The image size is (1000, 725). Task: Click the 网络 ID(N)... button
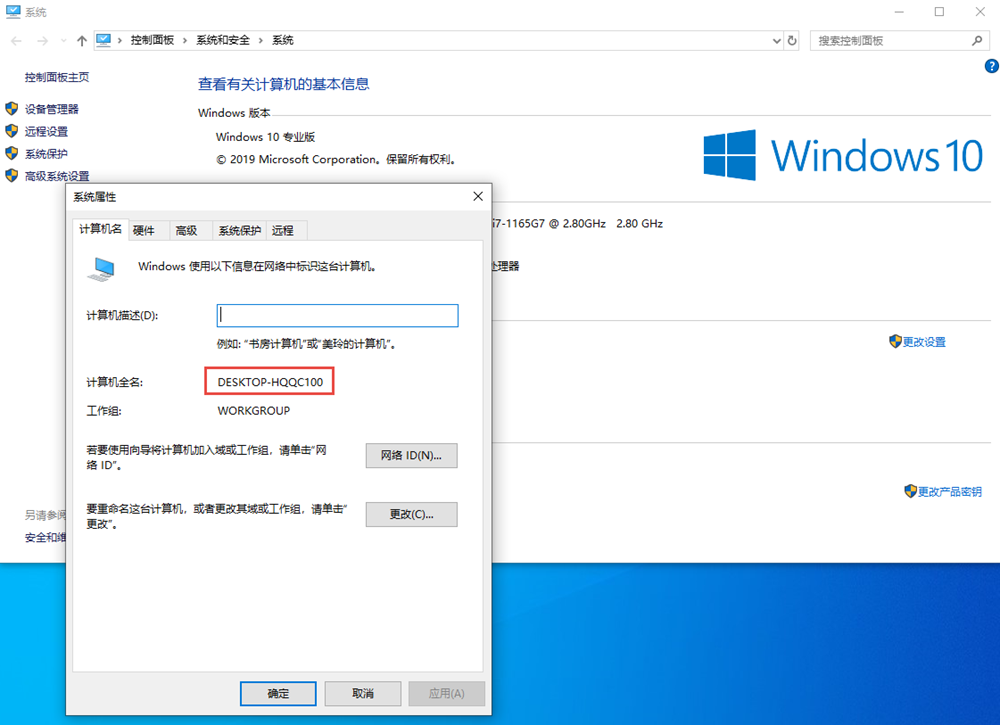411,456
